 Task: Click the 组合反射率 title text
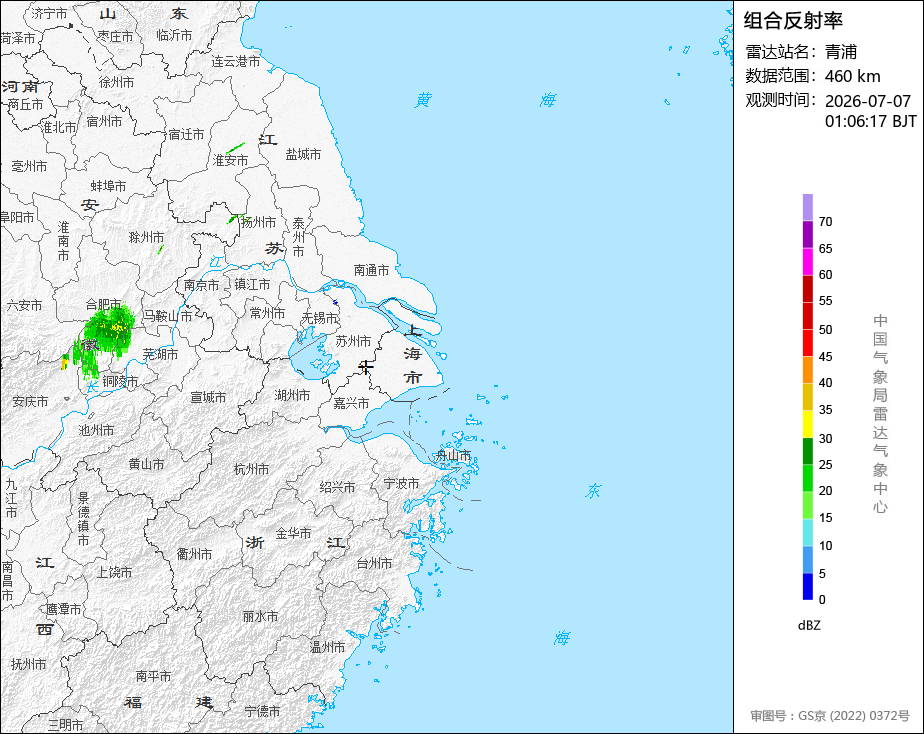point(793,21)
